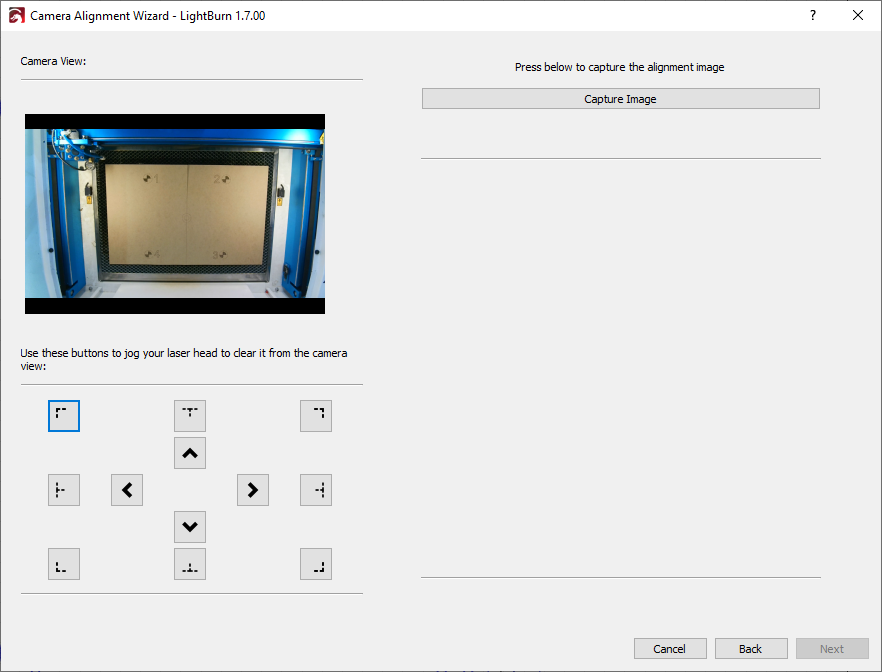Jog laser head to top-left corner
Image resolution: width=882 pixels, height=672 pixels.
pyautogui.click(x=64, y=416)
